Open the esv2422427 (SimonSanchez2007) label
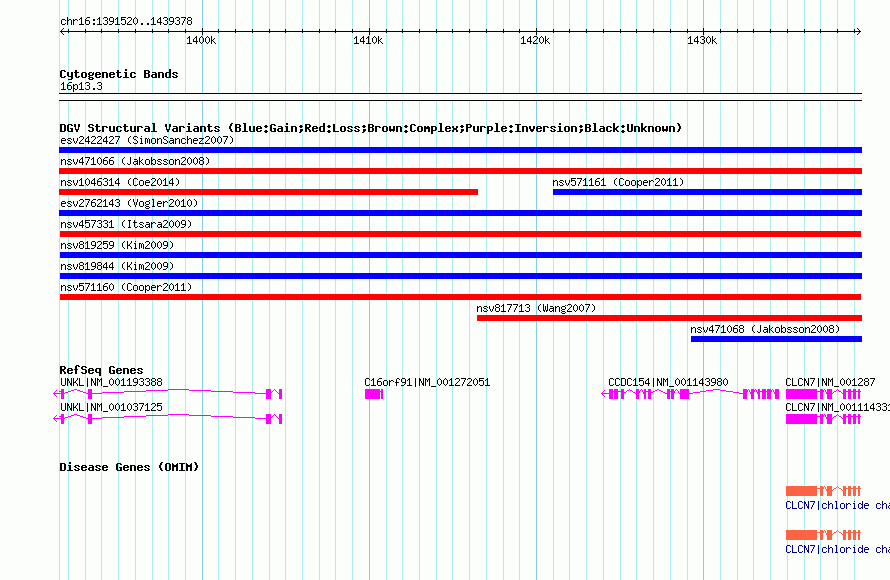 [x=147, y=140]
